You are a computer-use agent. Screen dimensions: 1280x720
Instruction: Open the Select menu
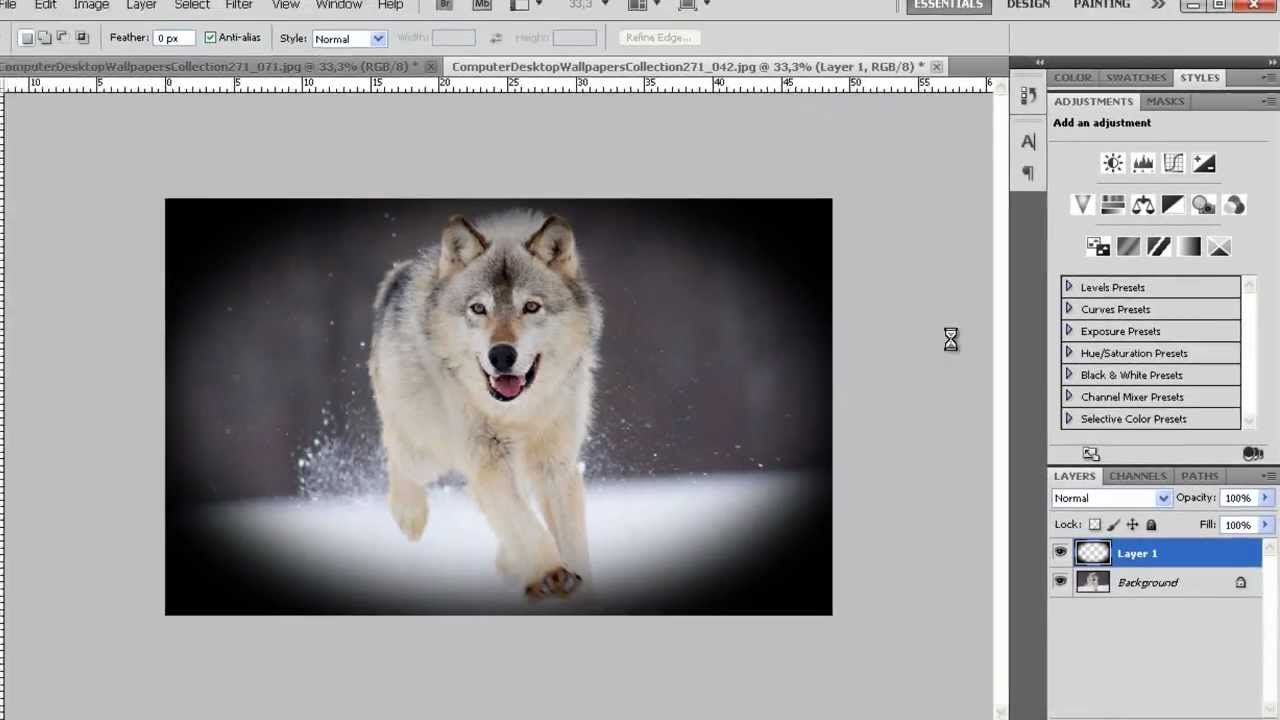point(191,5)
